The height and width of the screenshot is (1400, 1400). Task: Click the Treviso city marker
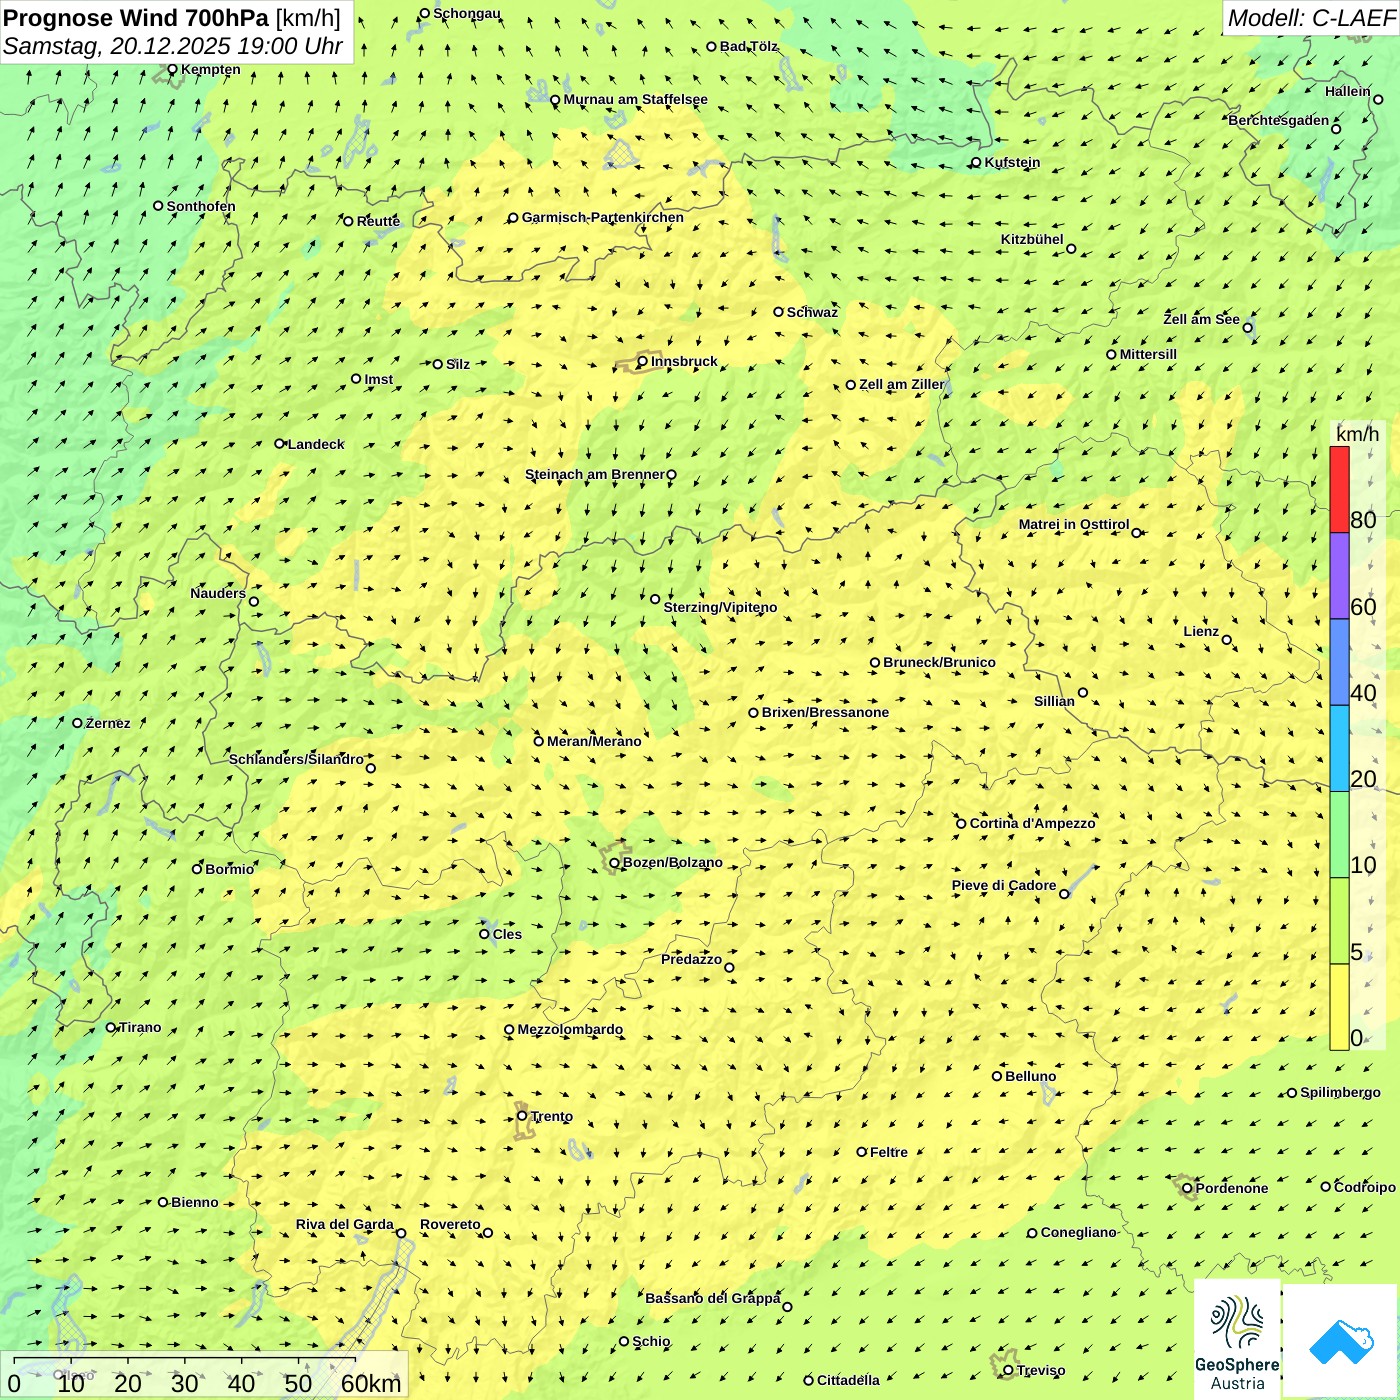1008,1370
